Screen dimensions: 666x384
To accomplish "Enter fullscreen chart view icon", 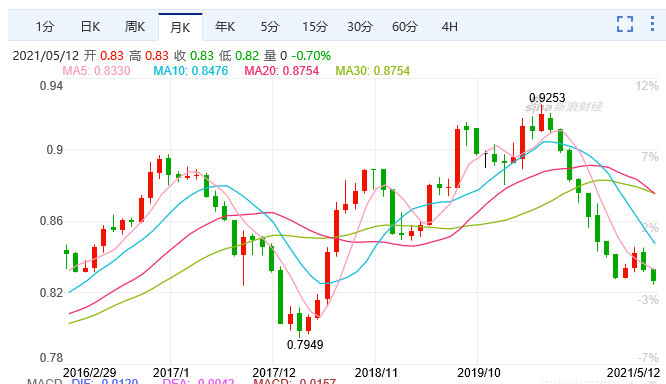I will tap(625, 24).
